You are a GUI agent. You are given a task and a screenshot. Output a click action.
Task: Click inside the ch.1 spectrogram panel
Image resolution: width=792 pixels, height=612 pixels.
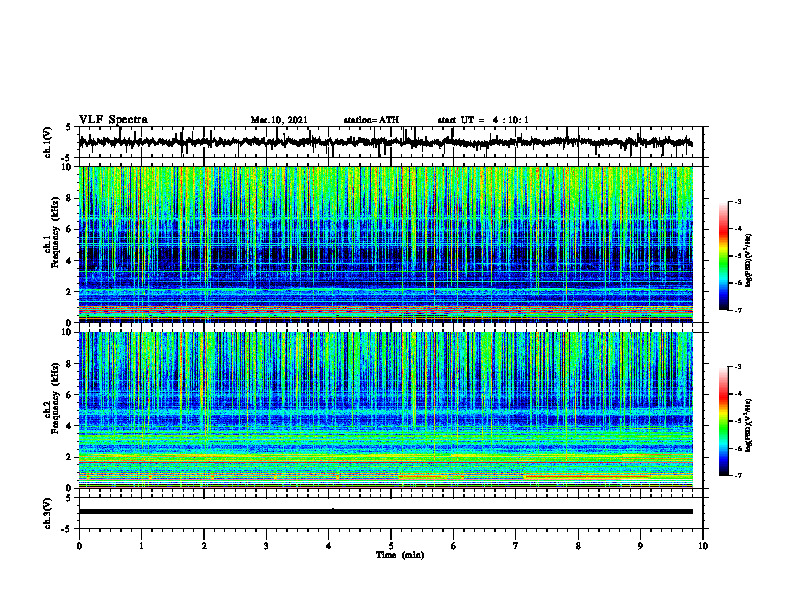click(x=385, y=244)
